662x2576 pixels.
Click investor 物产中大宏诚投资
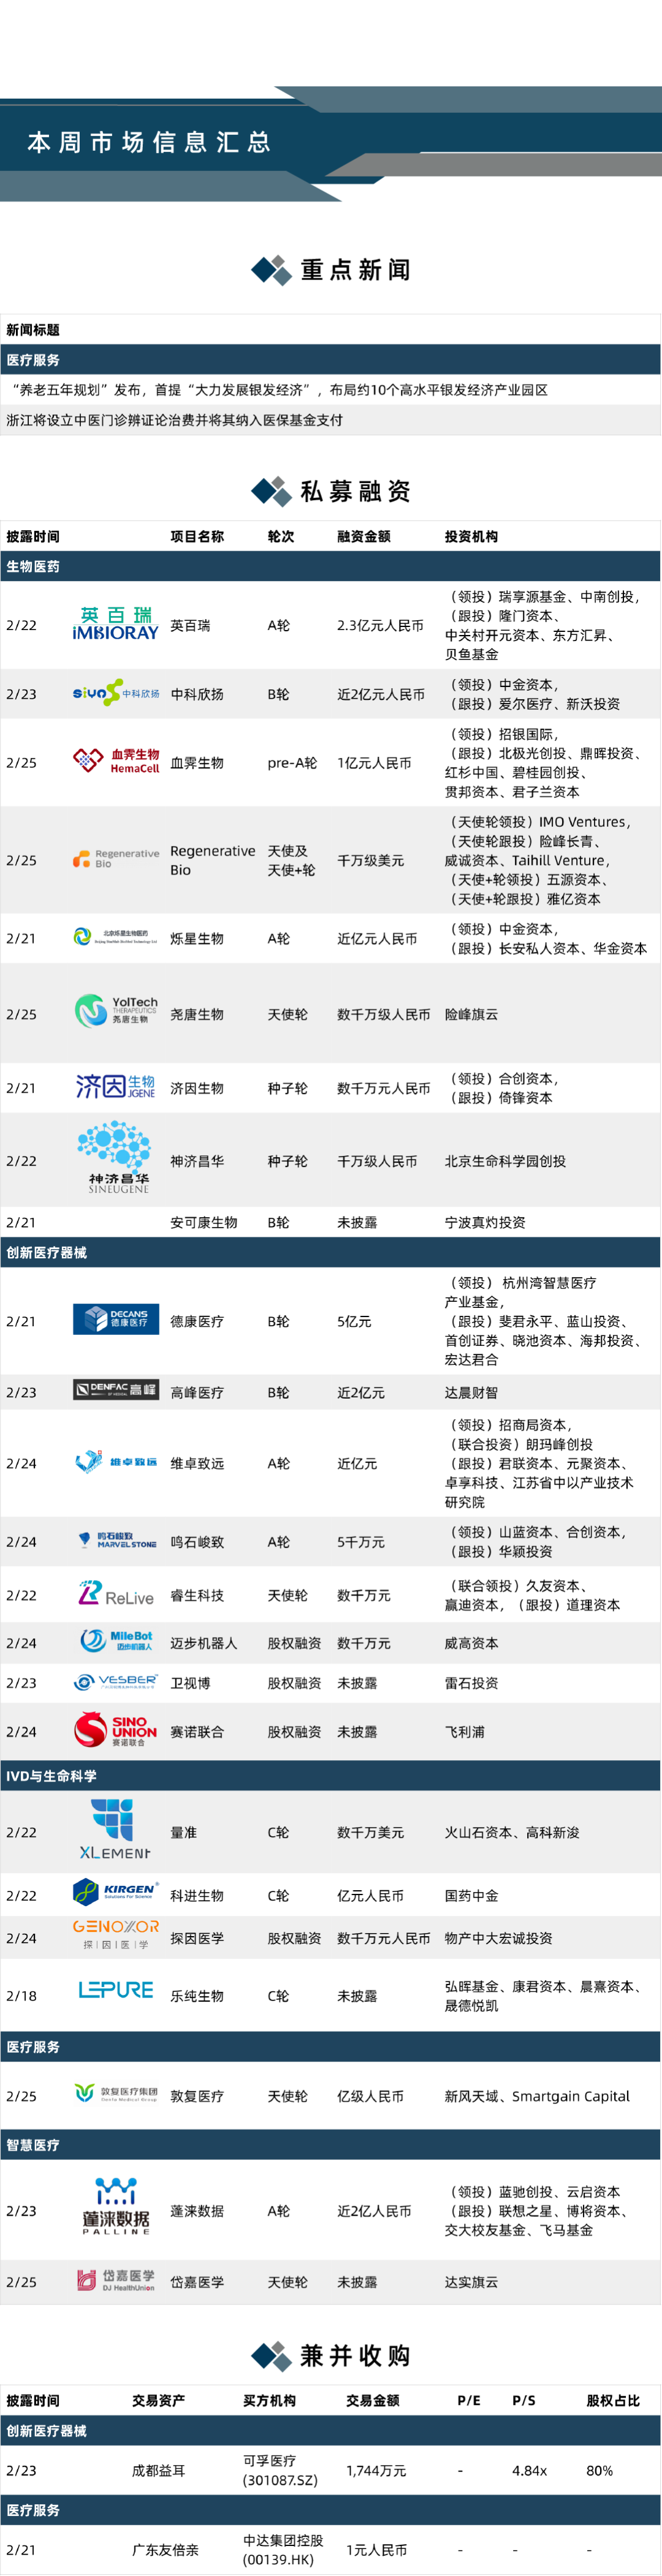498,1938
